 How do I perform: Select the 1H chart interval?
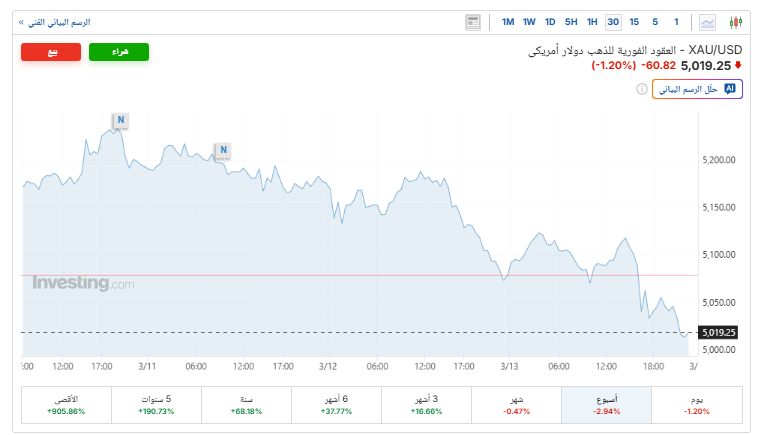(592, 22)
